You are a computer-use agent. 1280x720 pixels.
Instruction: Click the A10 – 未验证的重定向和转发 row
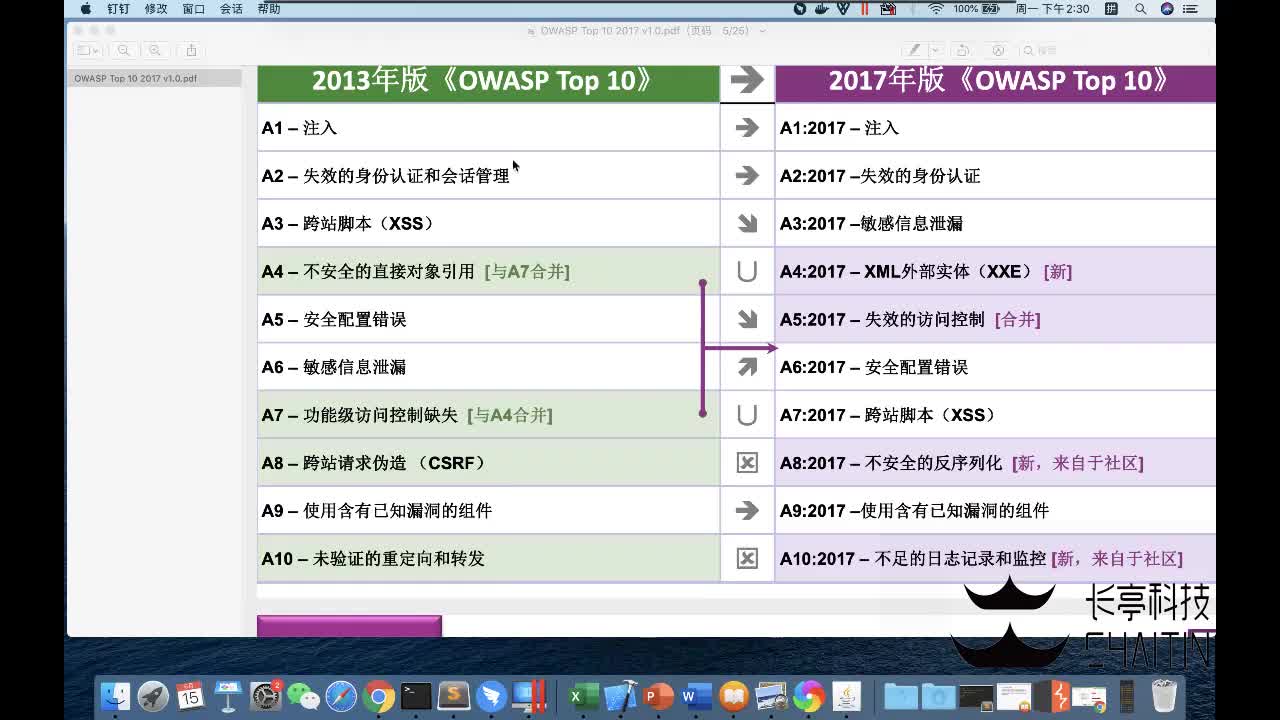click(488, 559)
